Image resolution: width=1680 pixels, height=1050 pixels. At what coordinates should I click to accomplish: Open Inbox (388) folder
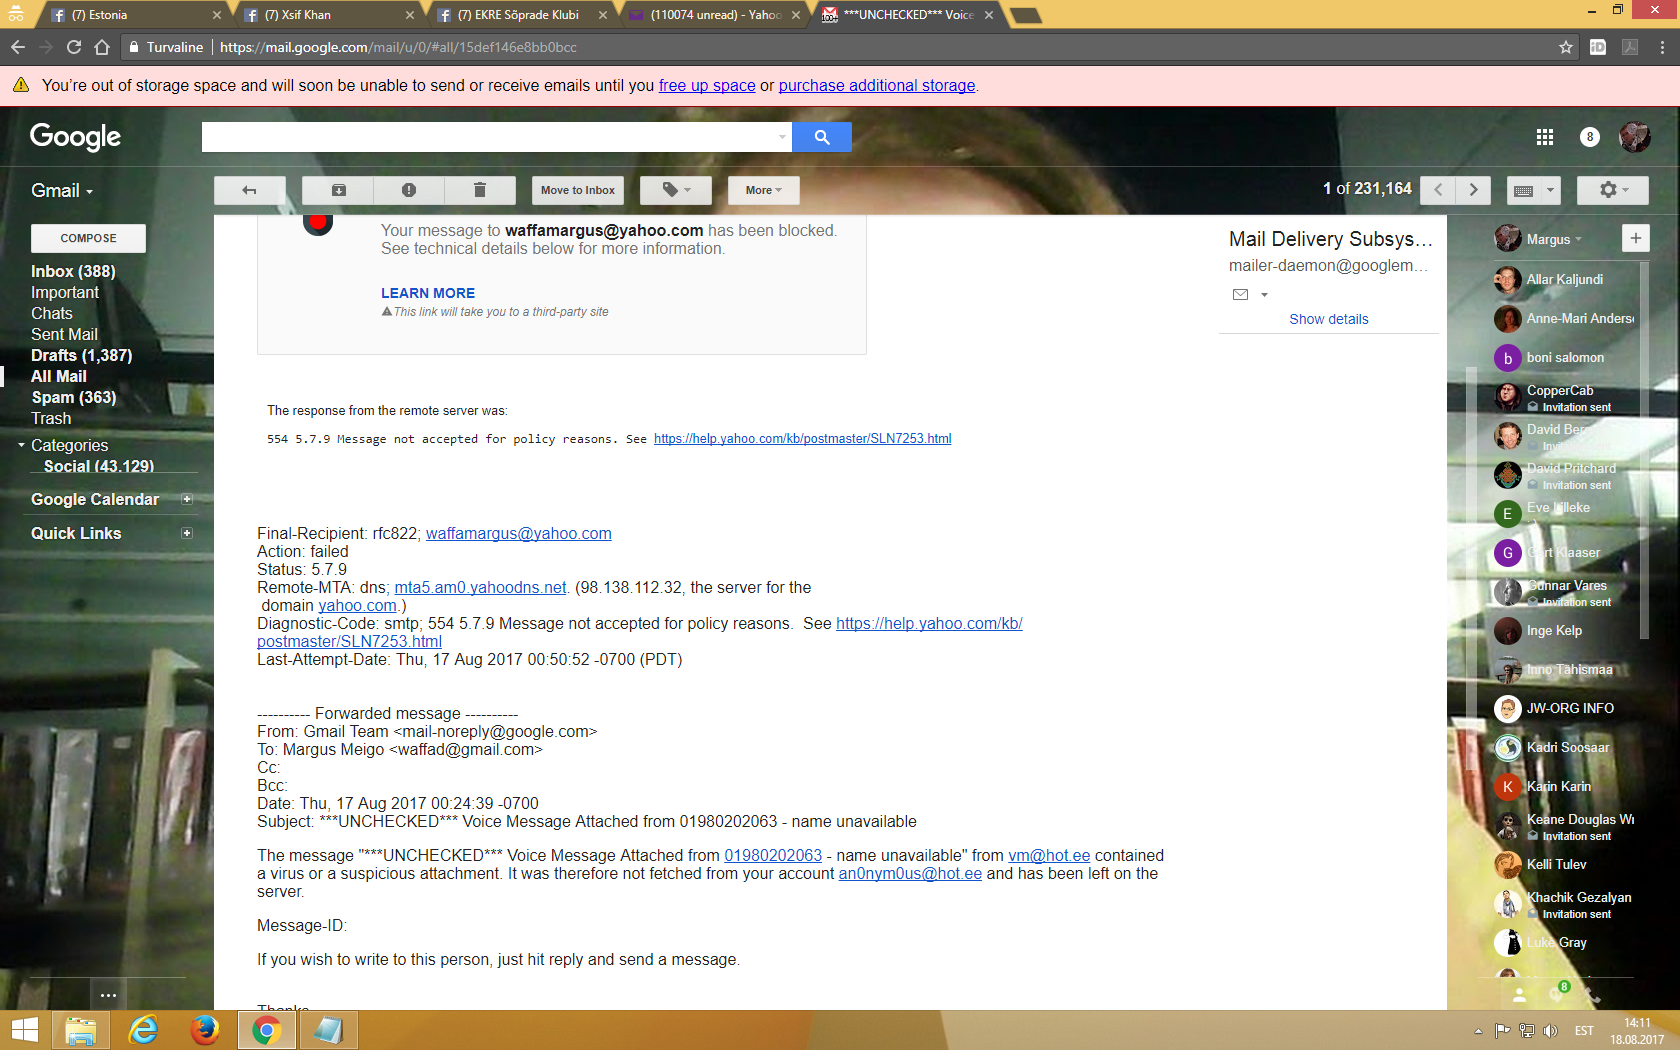tap(73, 271)
